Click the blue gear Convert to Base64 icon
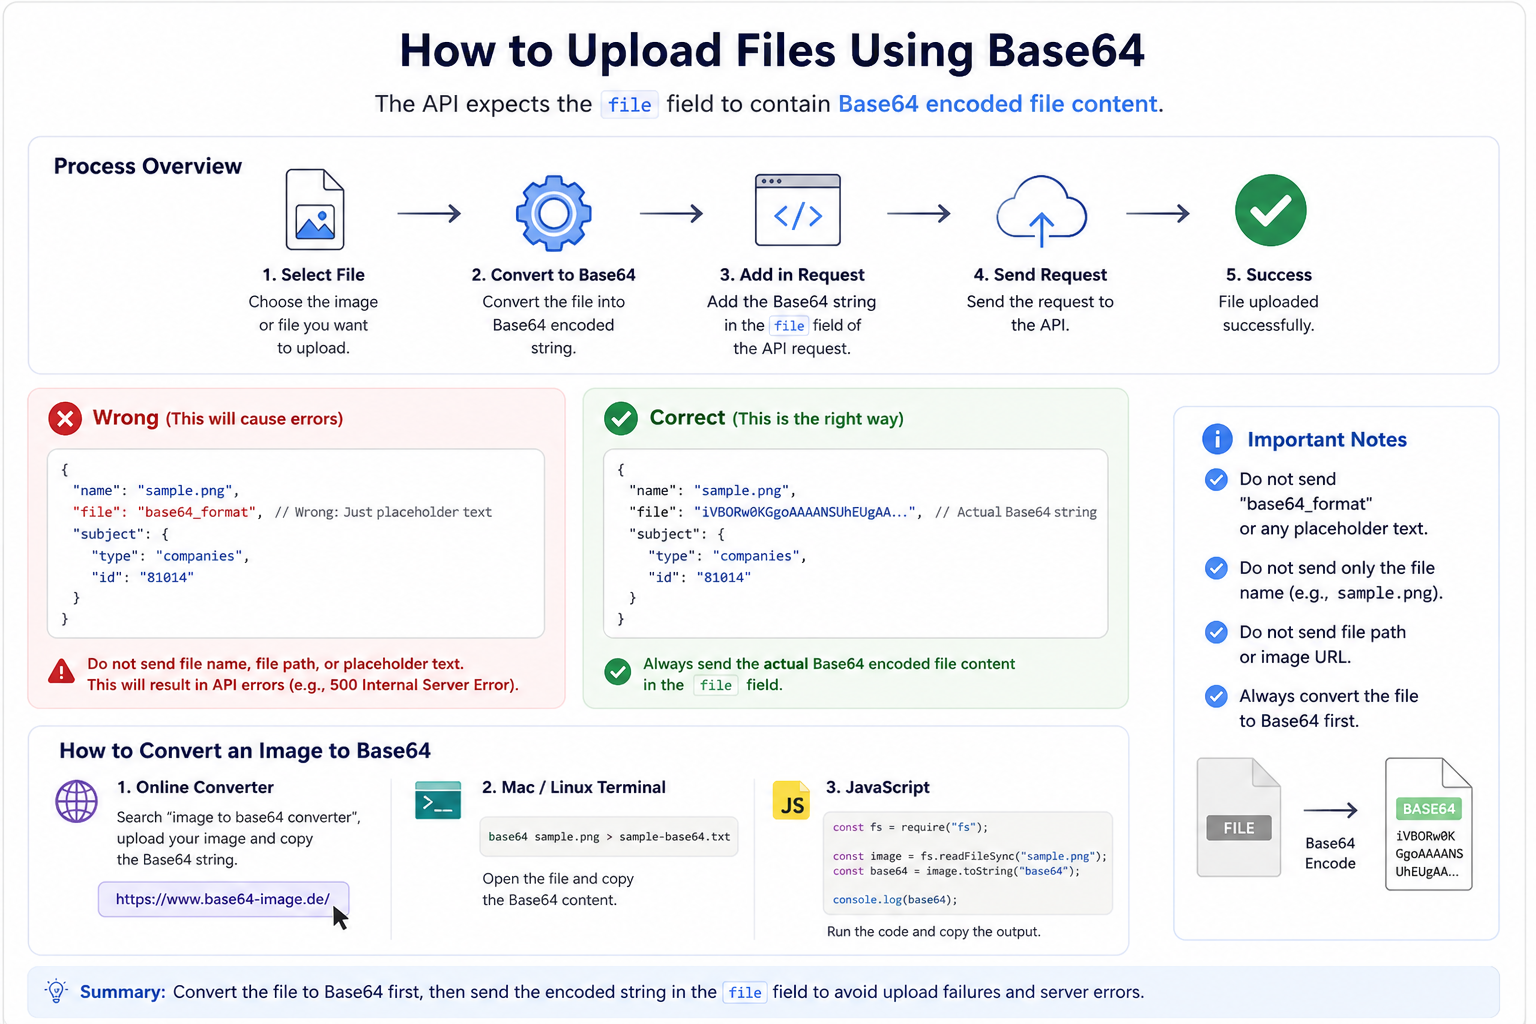This screenshot has width=1536, height=1024. coord(553,212)
